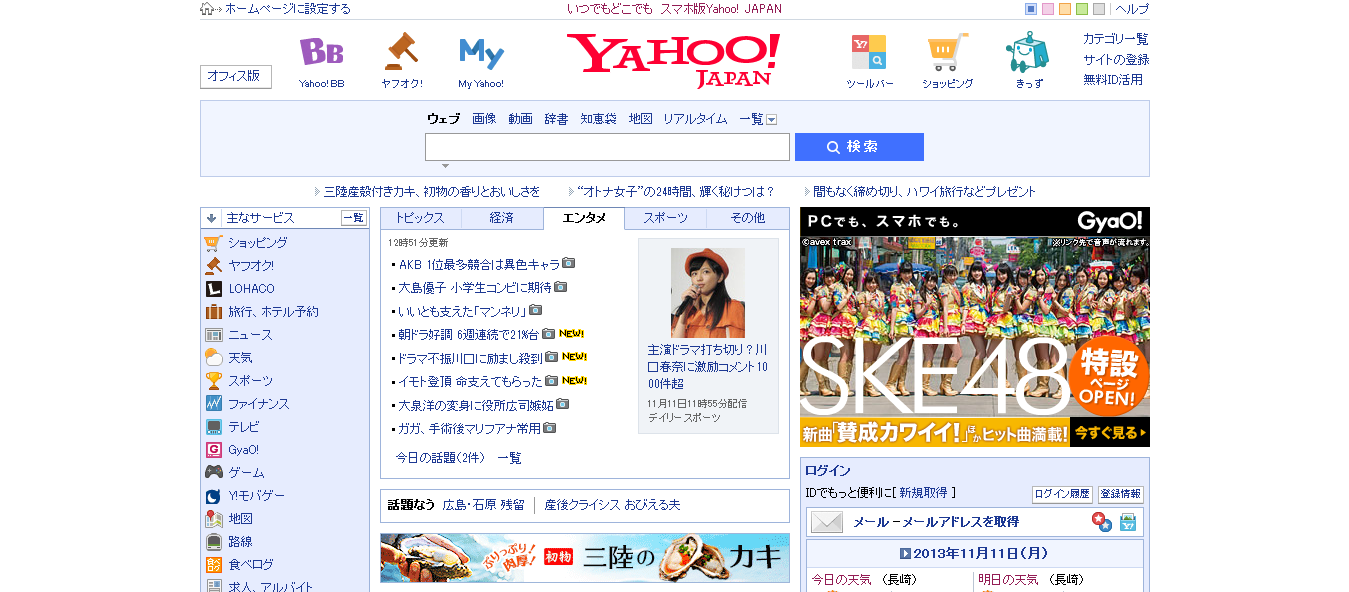Click the ファイナンス chart icon
Viewport: 1349px width, 592px height.
point(213,404)
